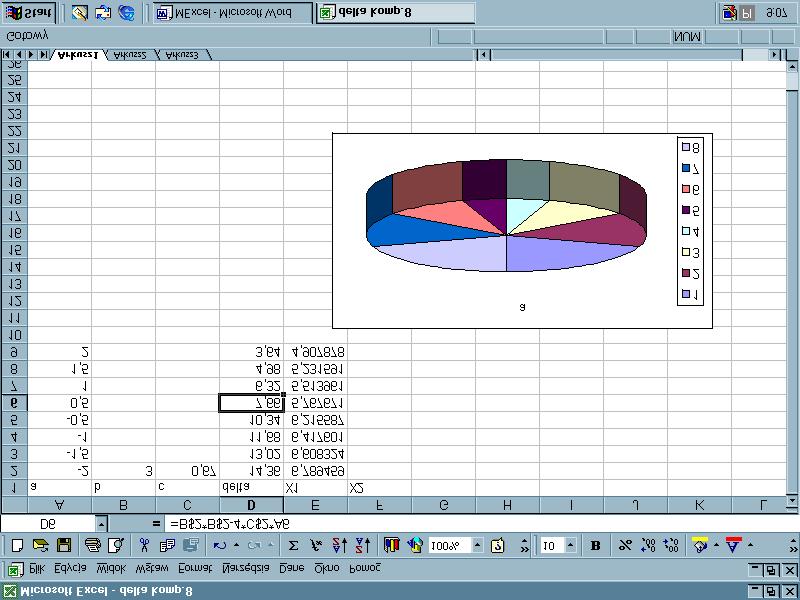The height and width of the screenshot is (600, 800).
Task: Apply Percent Style from the formatting toolbar
Action: click(625, 545)
